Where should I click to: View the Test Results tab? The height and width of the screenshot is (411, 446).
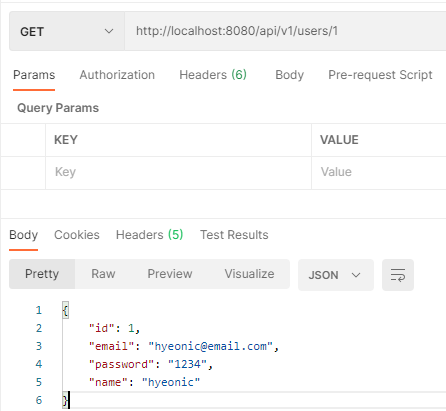(234, 235)
